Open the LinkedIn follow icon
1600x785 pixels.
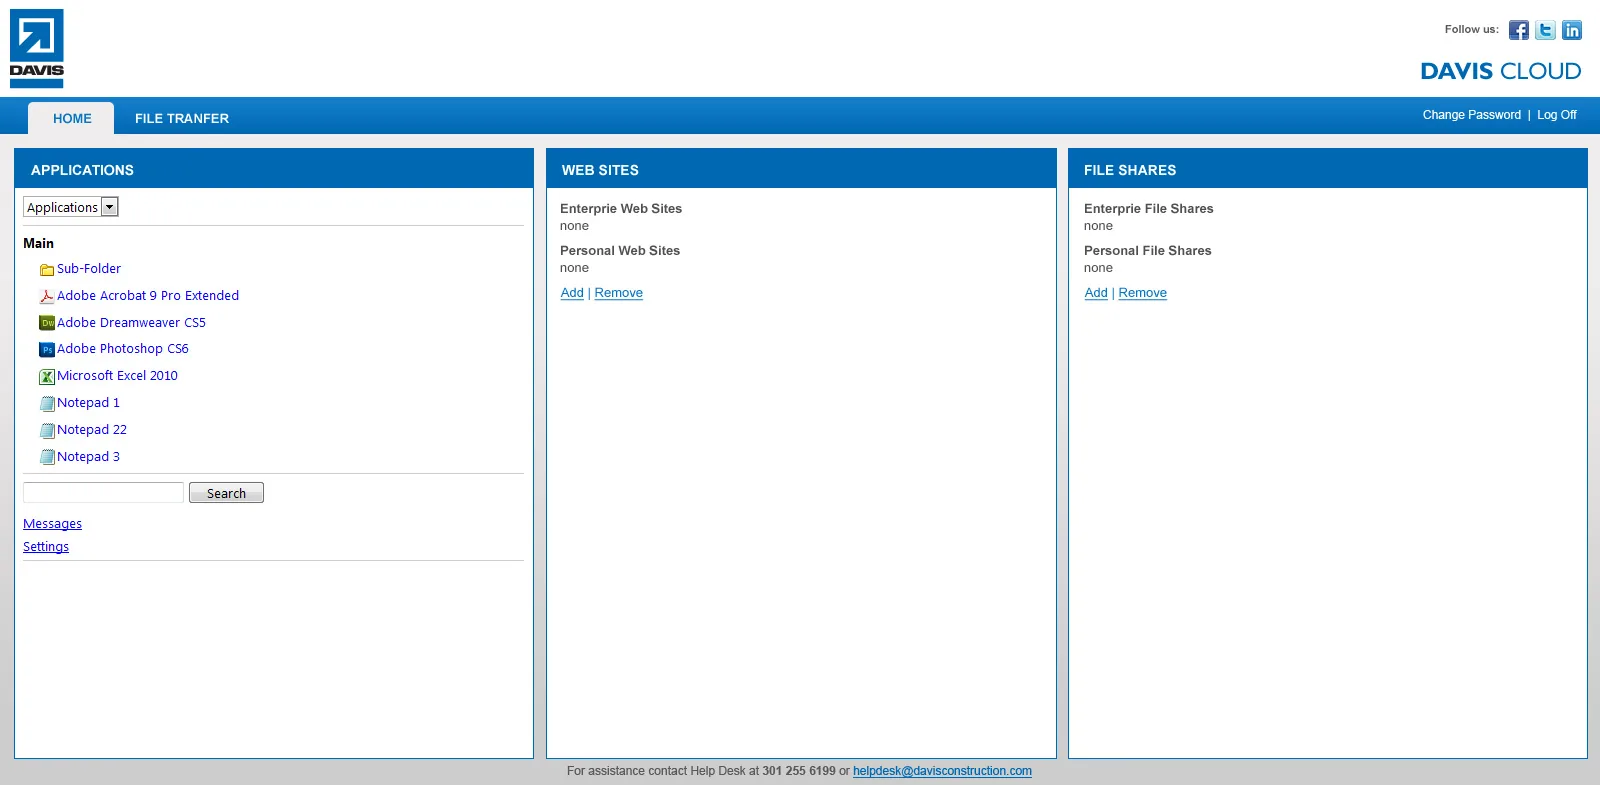pyautogui.click(x=1572, y=30)
